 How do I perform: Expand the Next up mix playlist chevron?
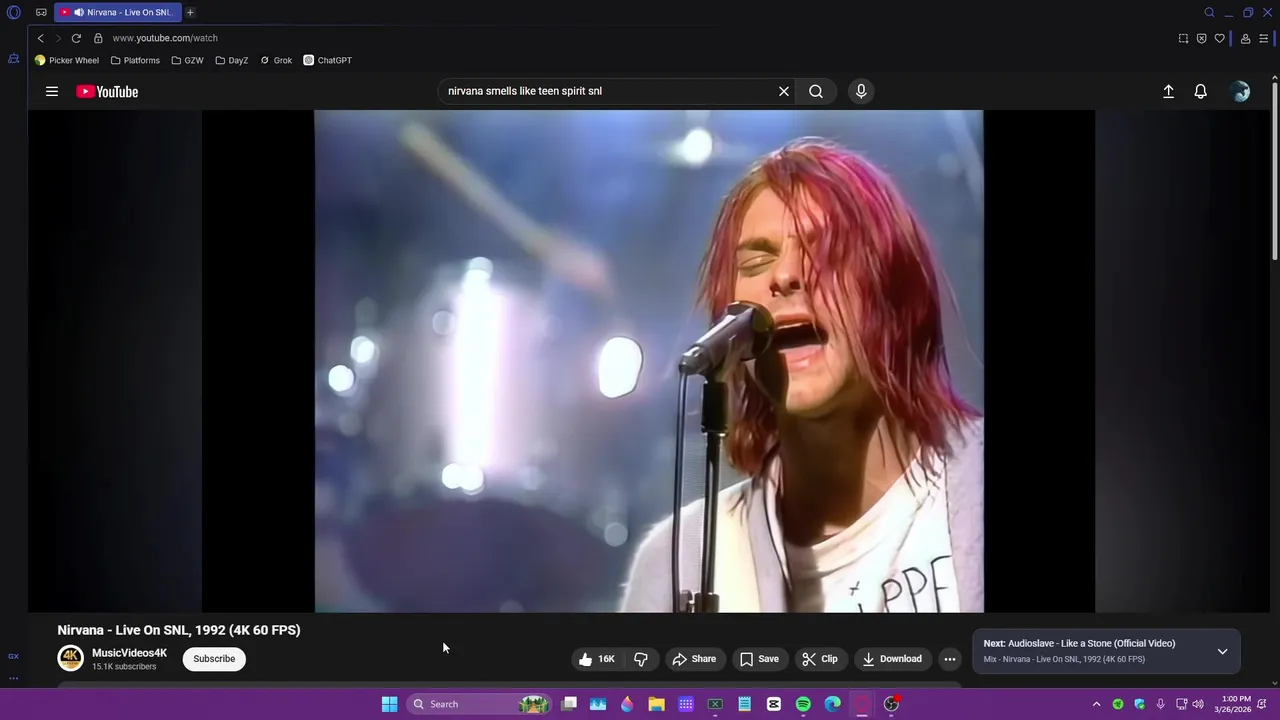[1222, 651]
